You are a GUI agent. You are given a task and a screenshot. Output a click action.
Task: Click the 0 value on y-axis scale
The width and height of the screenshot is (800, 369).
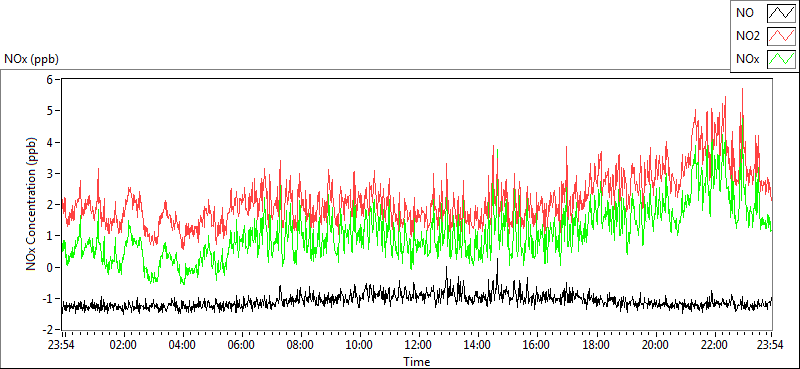pos(49,267)
